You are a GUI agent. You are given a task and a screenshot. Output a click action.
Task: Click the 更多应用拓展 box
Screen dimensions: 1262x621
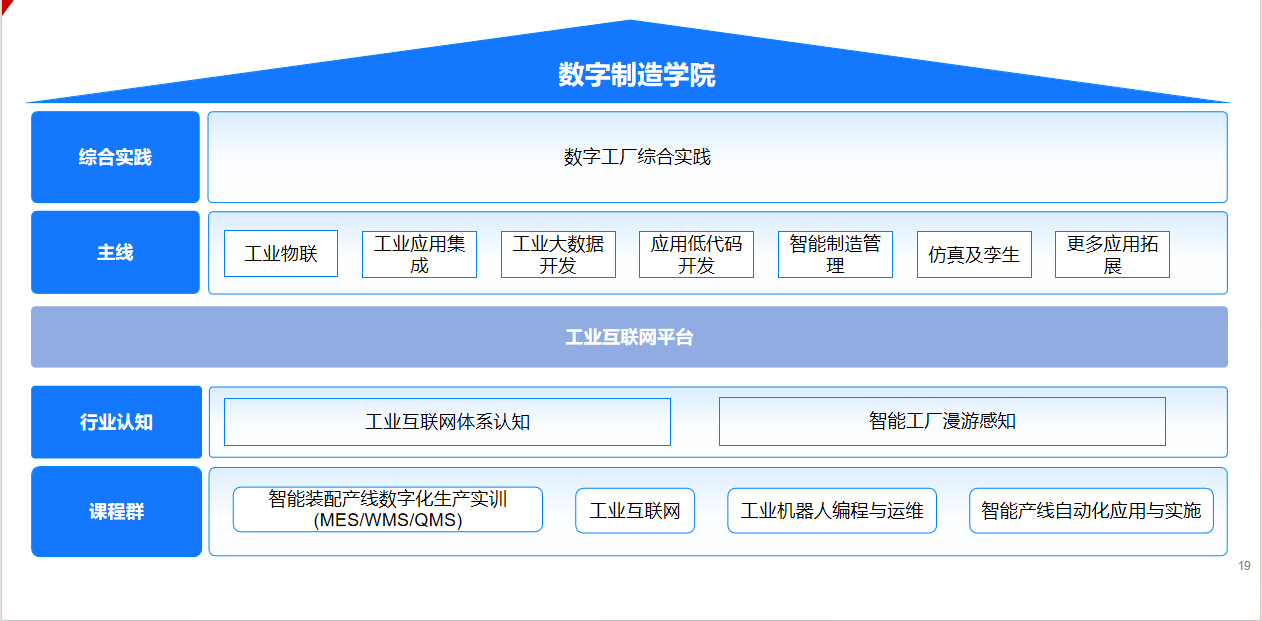1112,254
